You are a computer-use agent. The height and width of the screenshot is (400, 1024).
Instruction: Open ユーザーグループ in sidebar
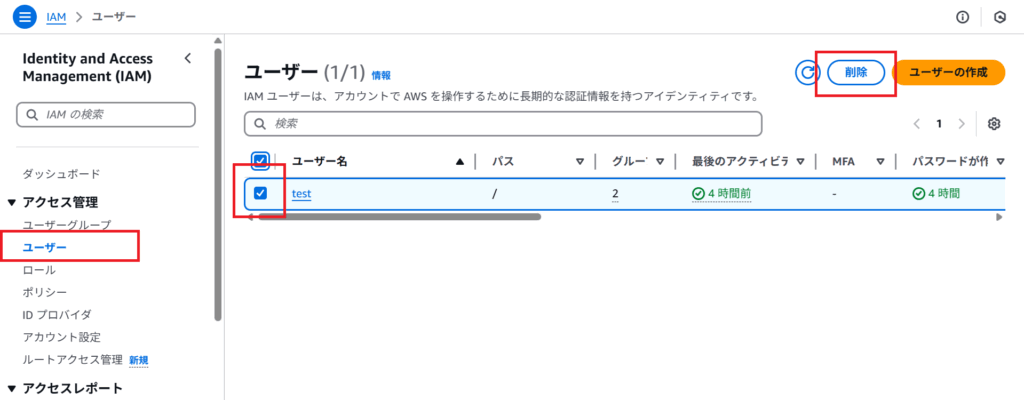[67, 225]
